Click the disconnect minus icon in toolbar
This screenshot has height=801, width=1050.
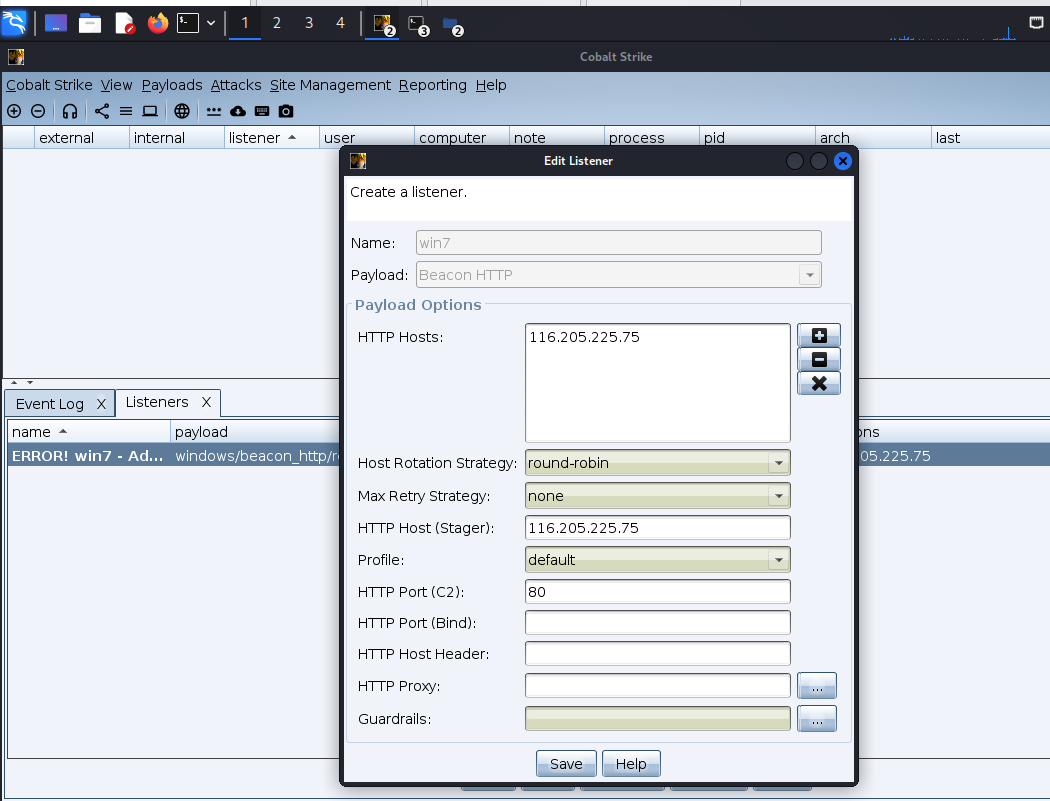coord(38,111)
